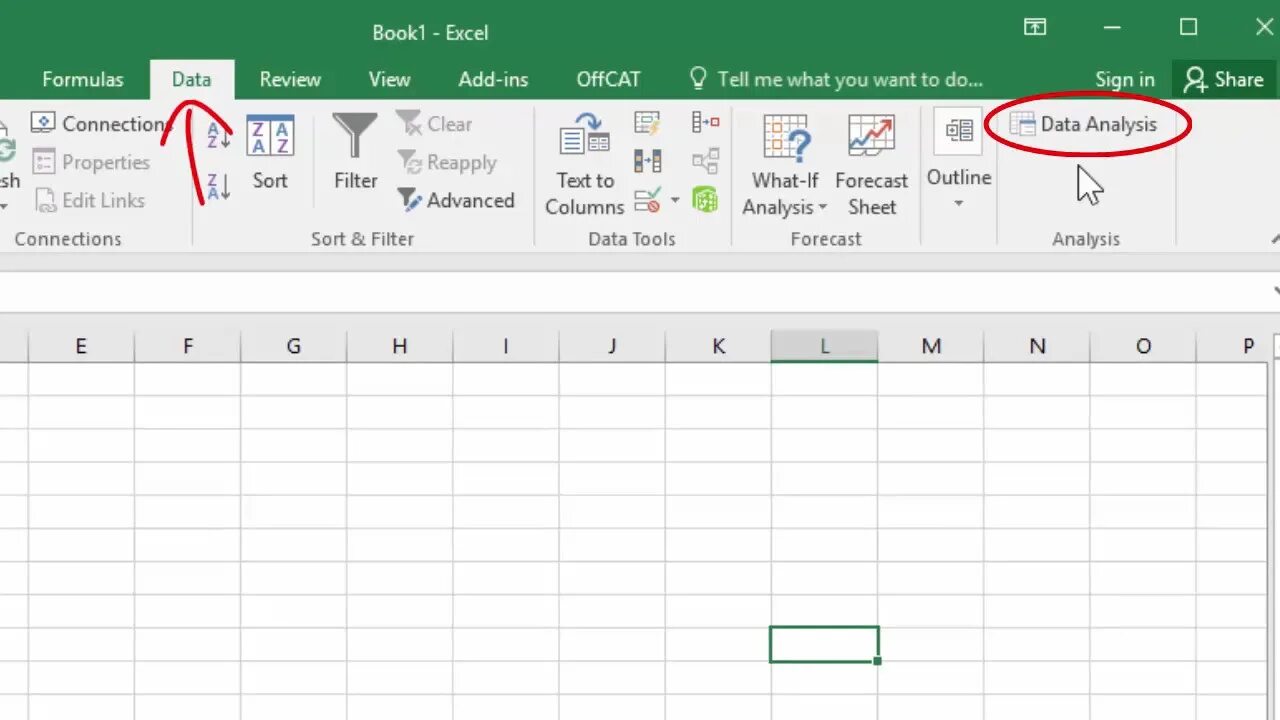Click Edit Links in Connections group

[90, 200]
